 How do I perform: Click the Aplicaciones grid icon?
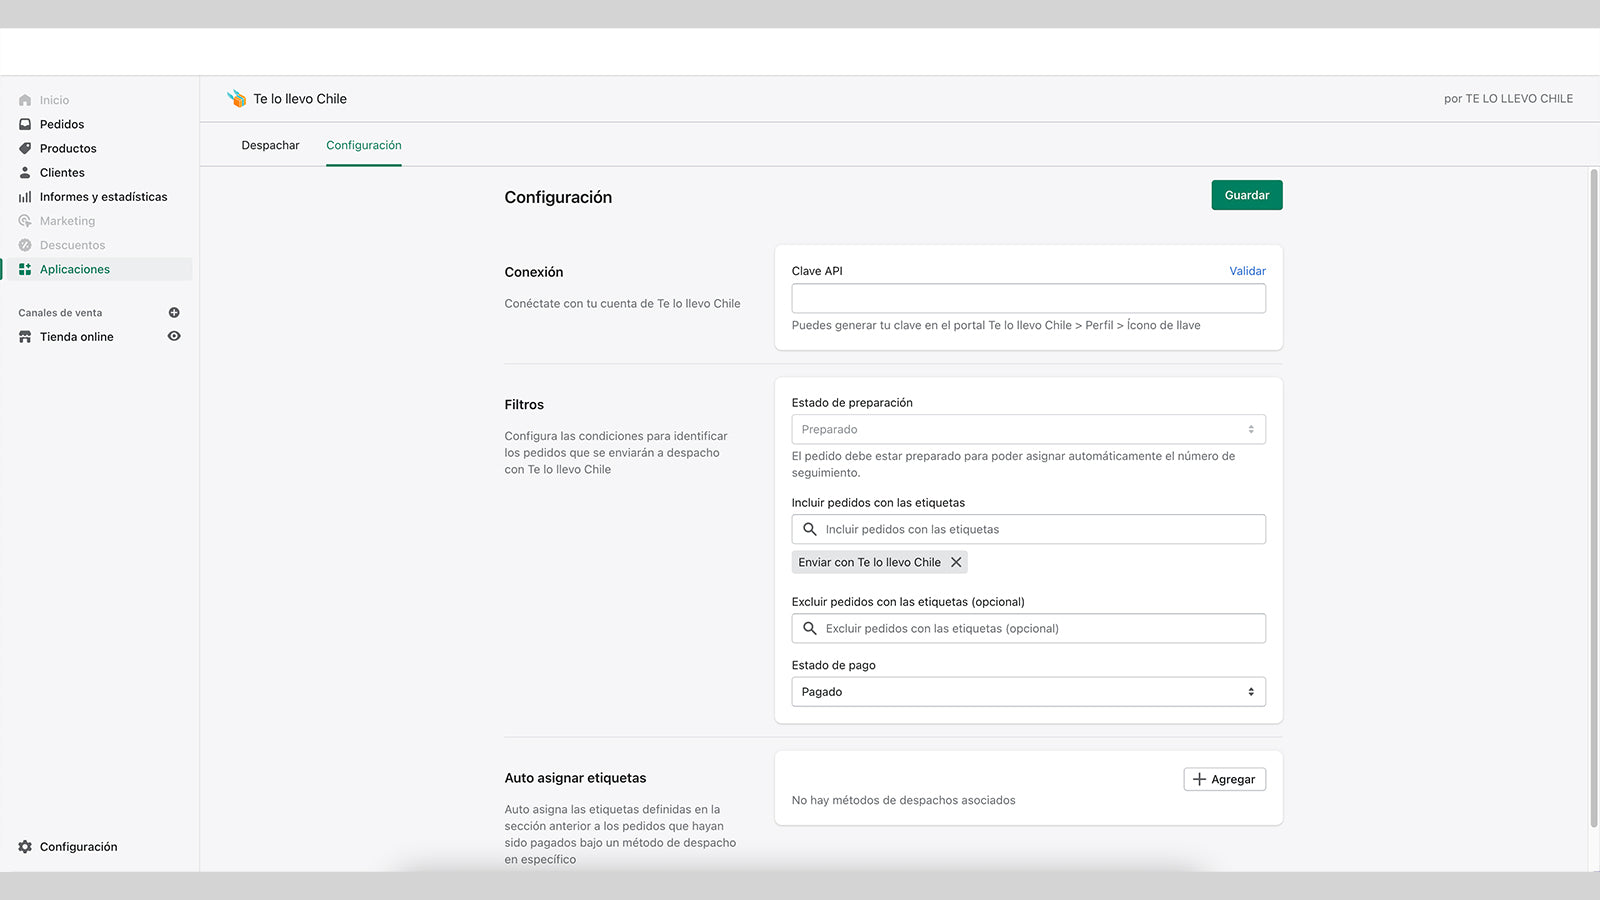tap(25, 269)
